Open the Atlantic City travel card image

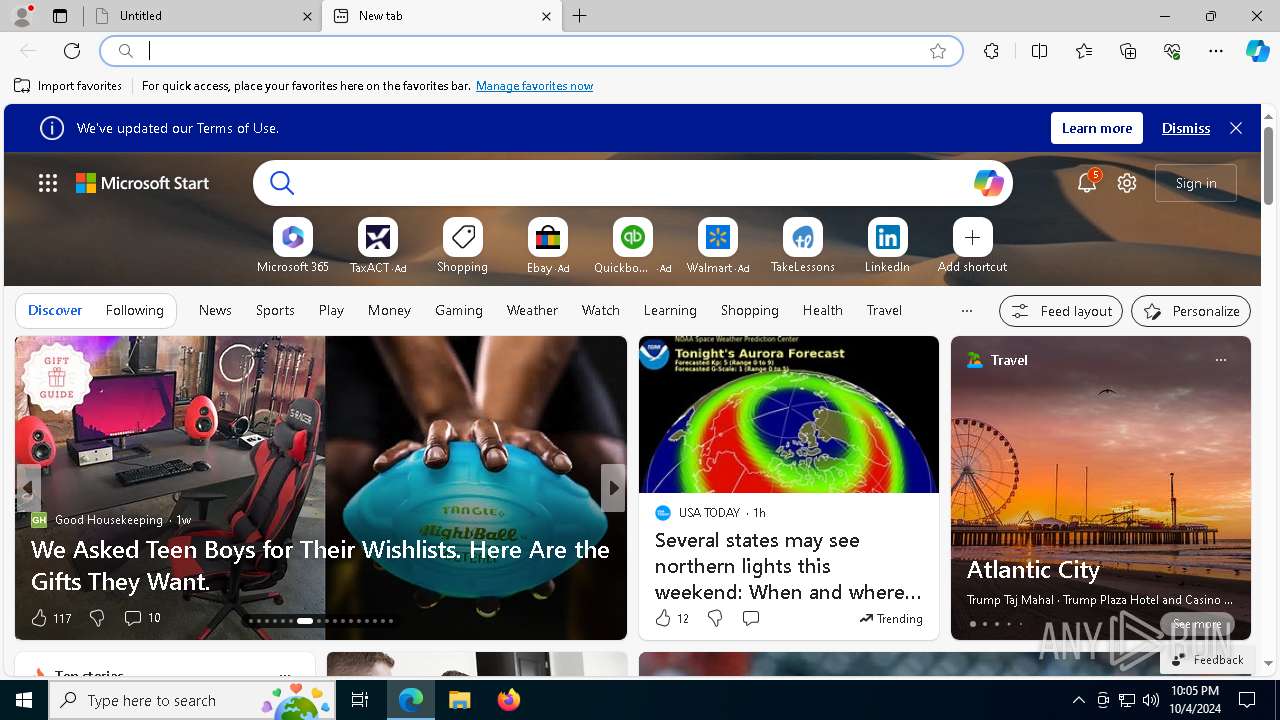pyautogui.click(x=1100, y=488)
